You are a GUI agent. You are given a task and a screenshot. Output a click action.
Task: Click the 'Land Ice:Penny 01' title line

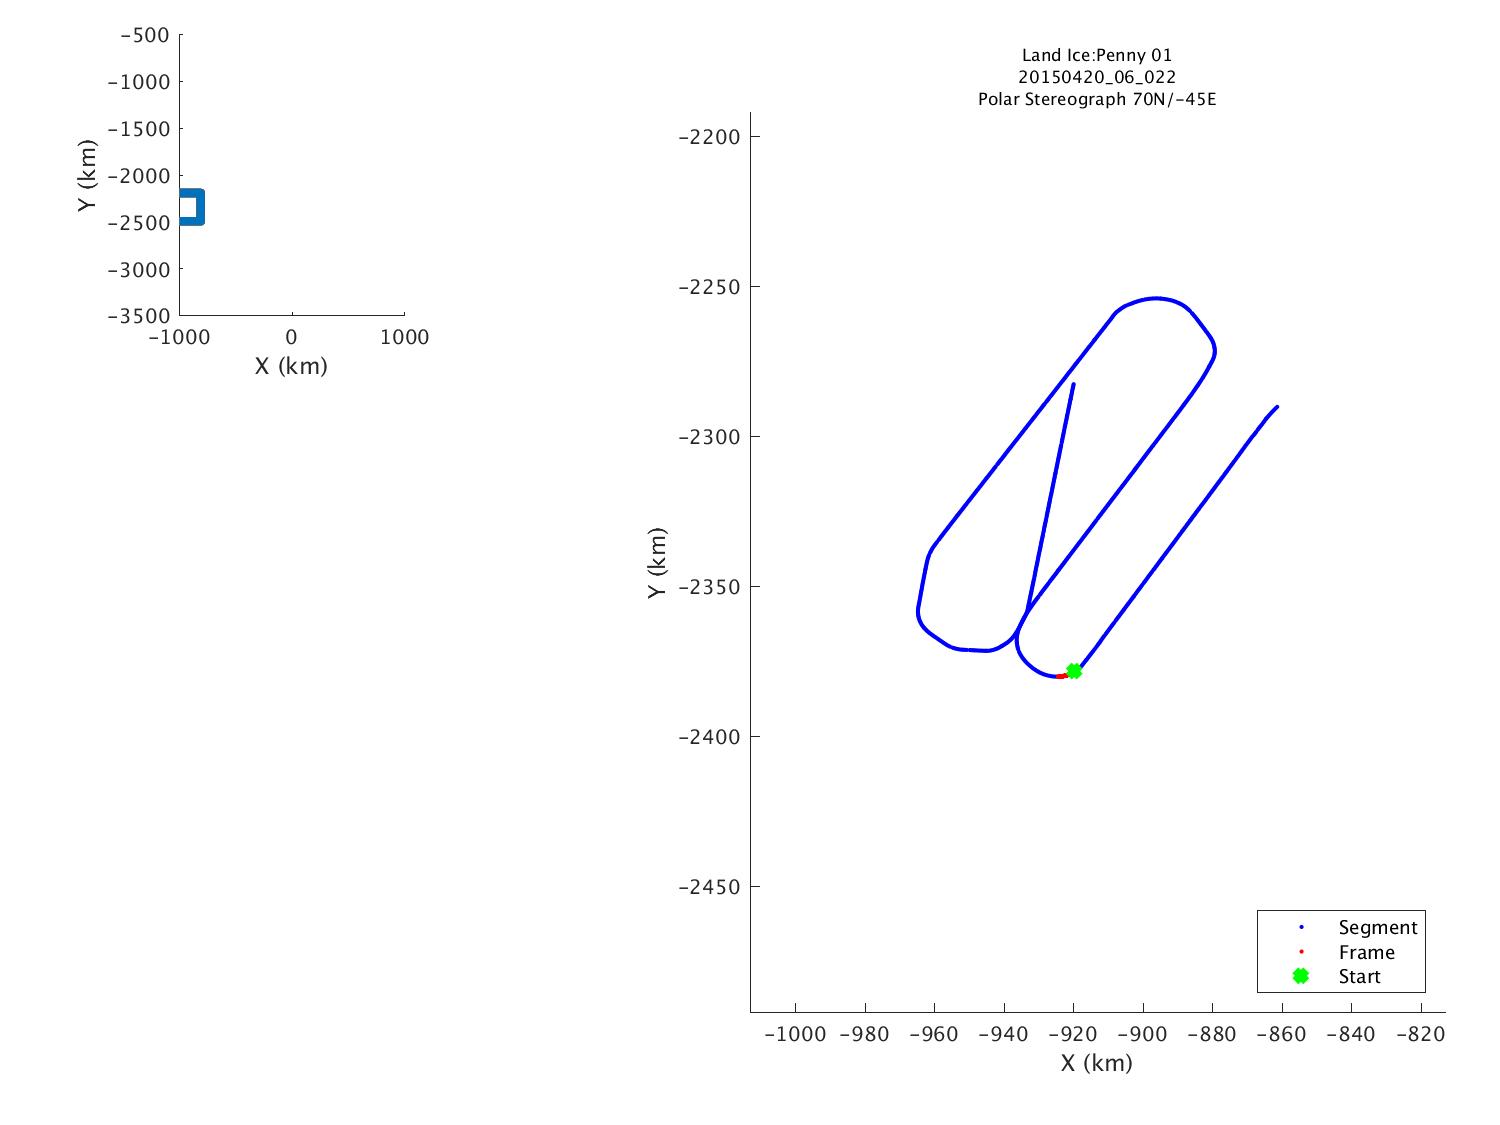(x=1096, y=55)
